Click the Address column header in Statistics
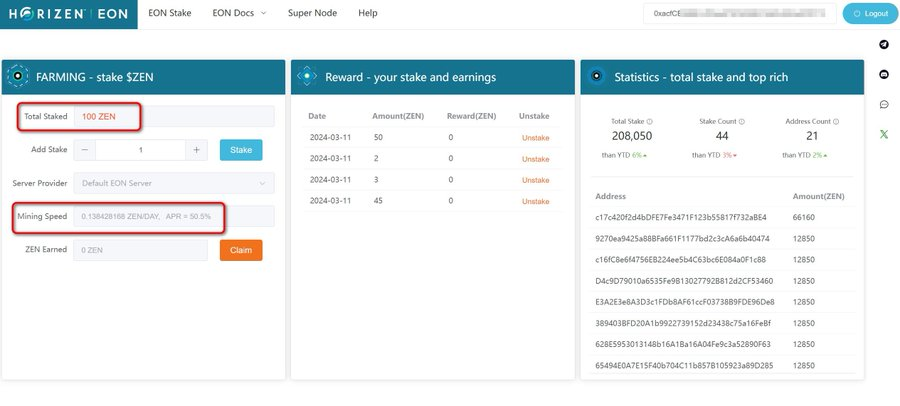 (x=610, y=196)
